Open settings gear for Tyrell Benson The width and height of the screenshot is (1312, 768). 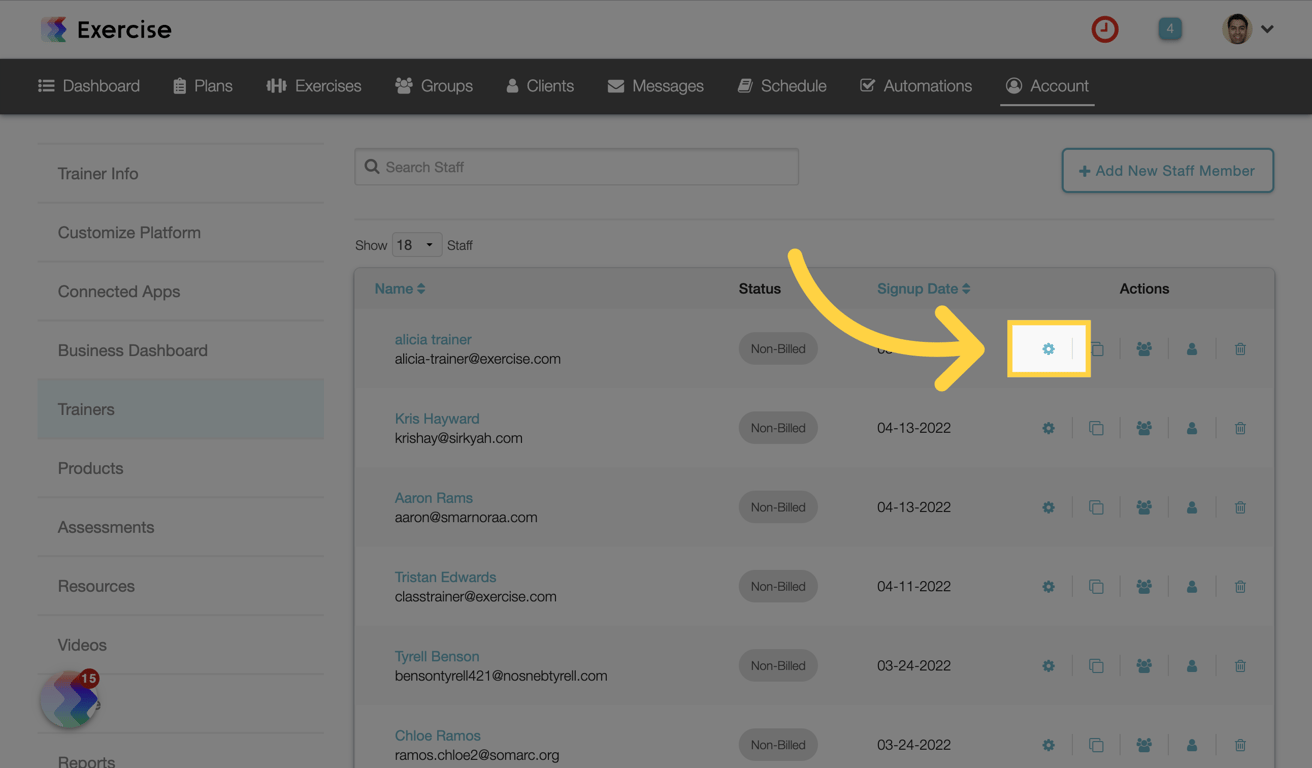pyautogui.click(x=1048, y=666)
